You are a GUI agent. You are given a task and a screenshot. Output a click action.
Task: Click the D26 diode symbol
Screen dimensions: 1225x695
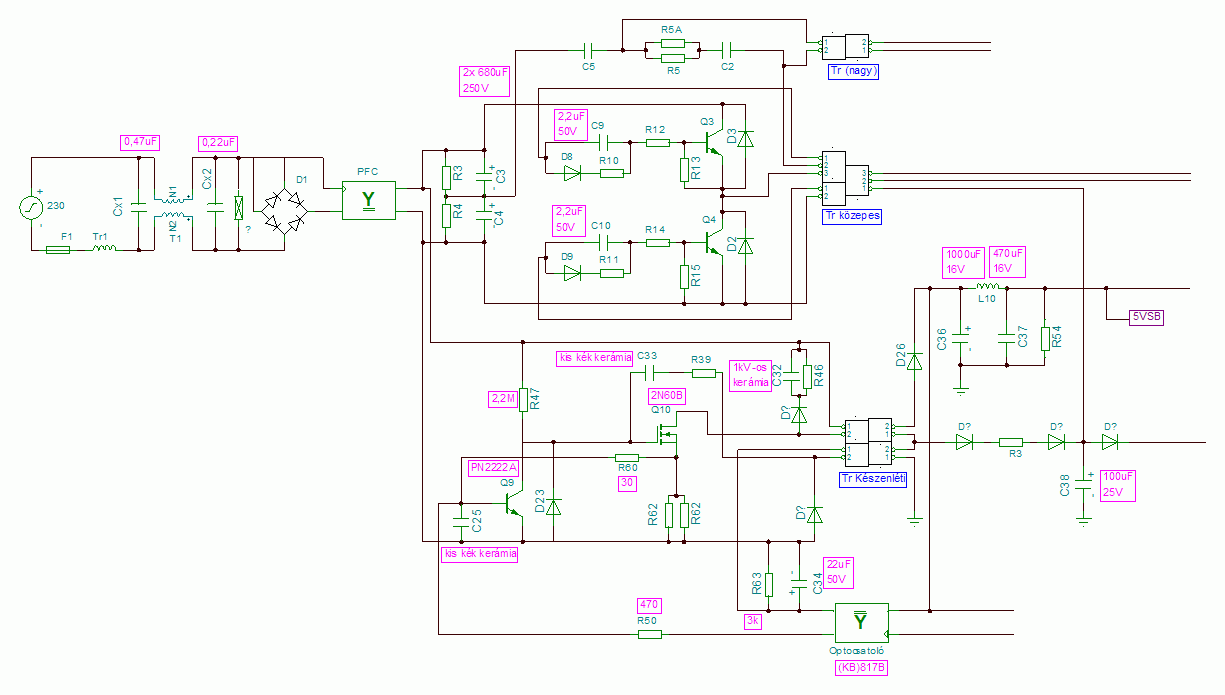914,363
